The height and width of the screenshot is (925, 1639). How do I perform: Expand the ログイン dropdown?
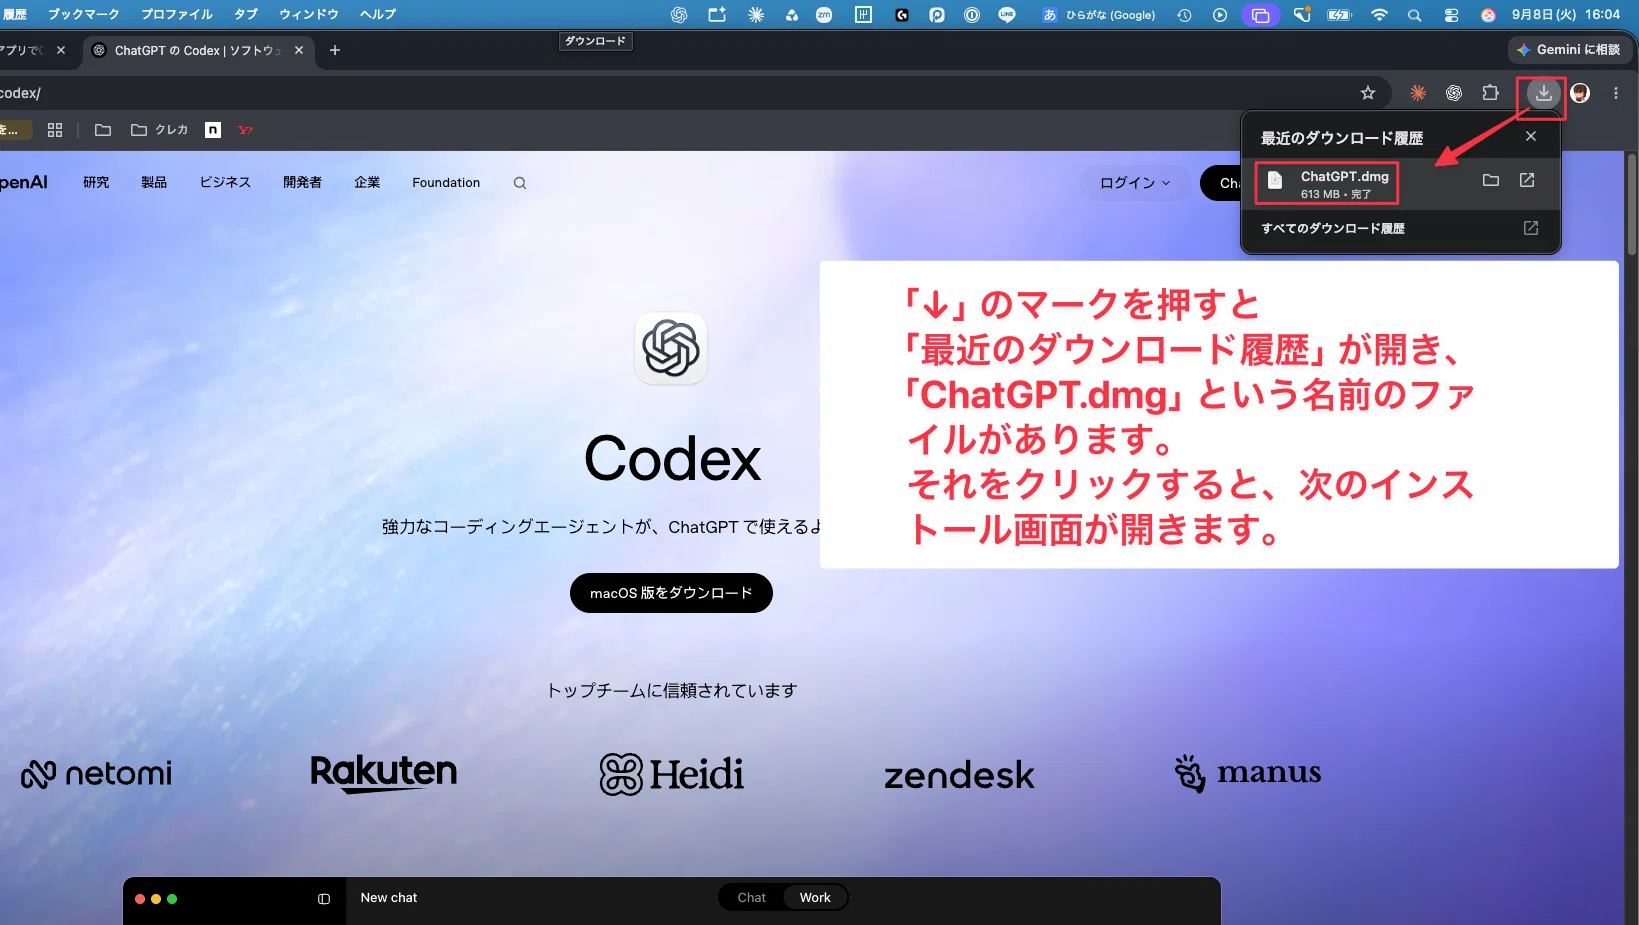(1135, 183)
